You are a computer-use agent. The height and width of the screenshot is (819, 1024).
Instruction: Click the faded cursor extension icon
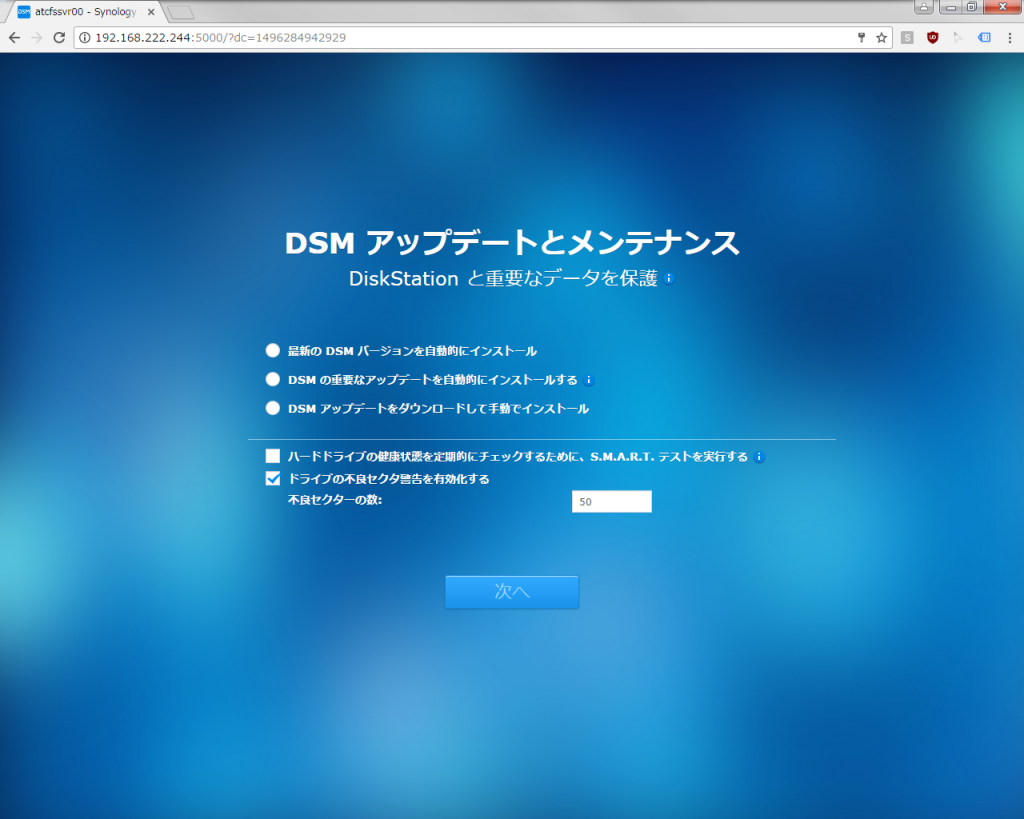pyautogui.click(x=958, y=38)
